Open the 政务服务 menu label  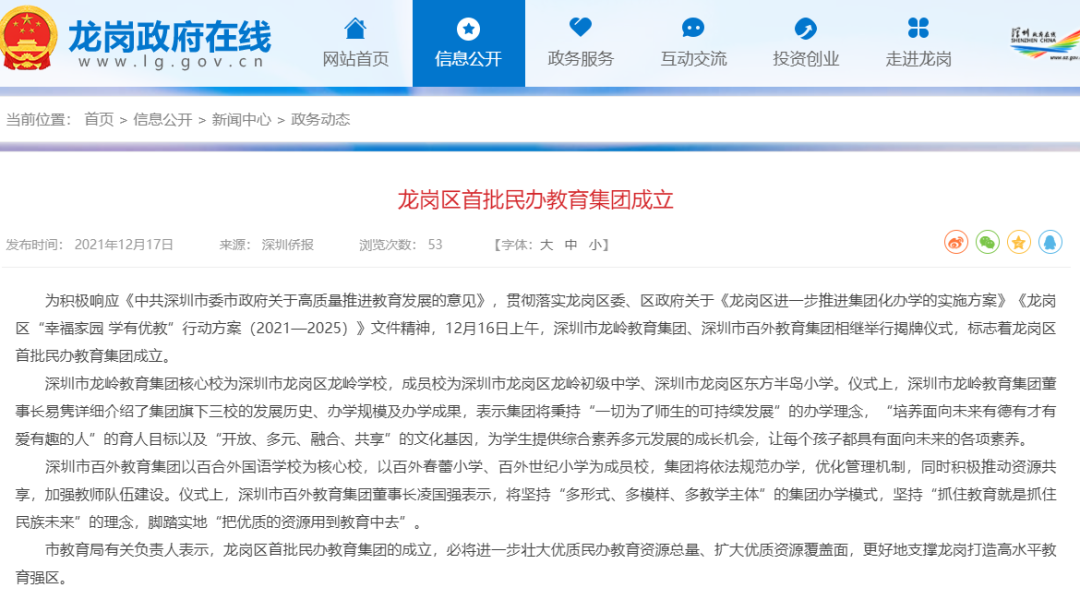[x=581, y=59]
